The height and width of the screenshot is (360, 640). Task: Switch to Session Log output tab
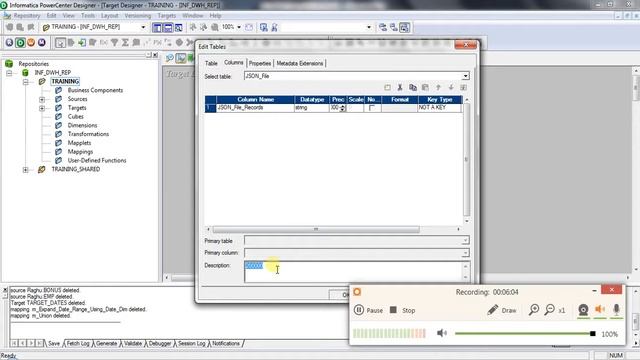pos(191,343)
